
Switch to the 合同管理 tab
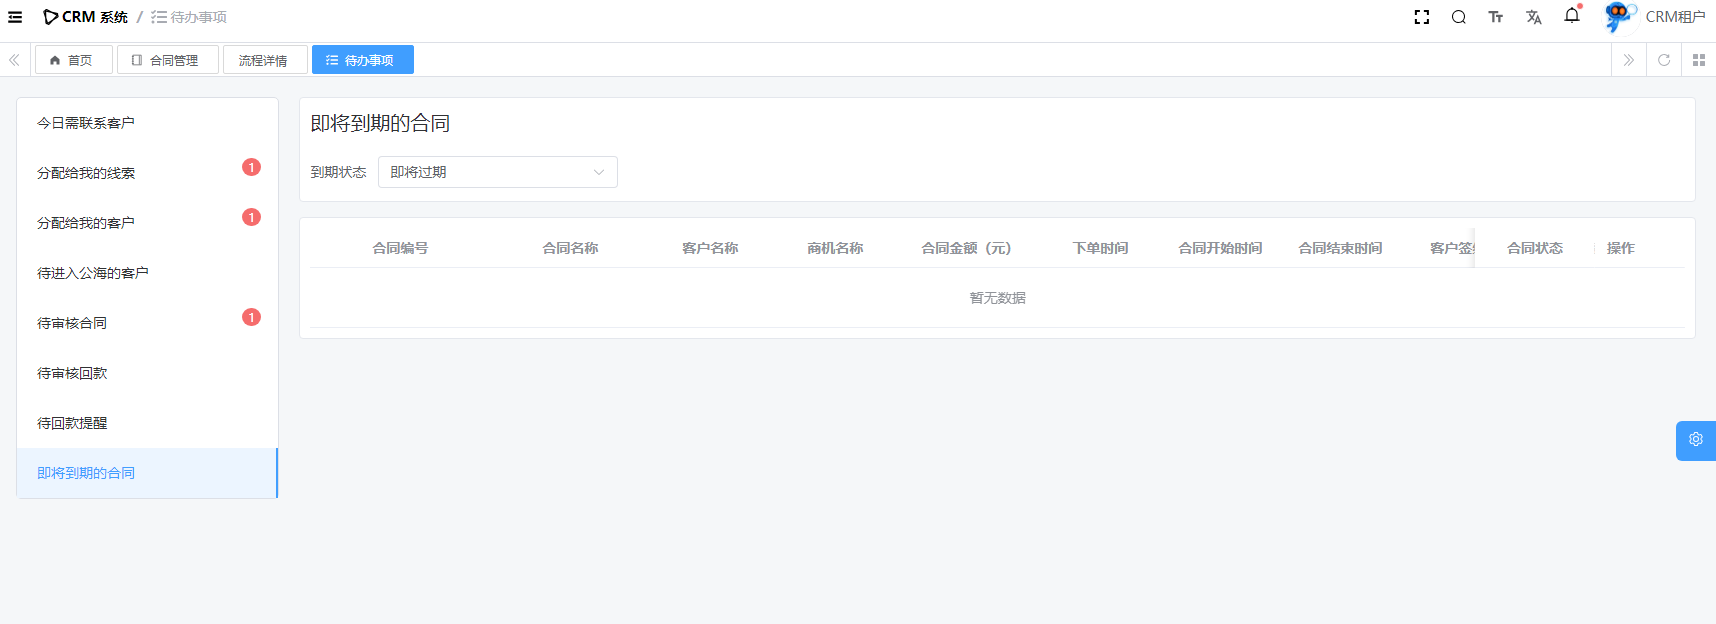pyautogui.click(x=167, y=60)
